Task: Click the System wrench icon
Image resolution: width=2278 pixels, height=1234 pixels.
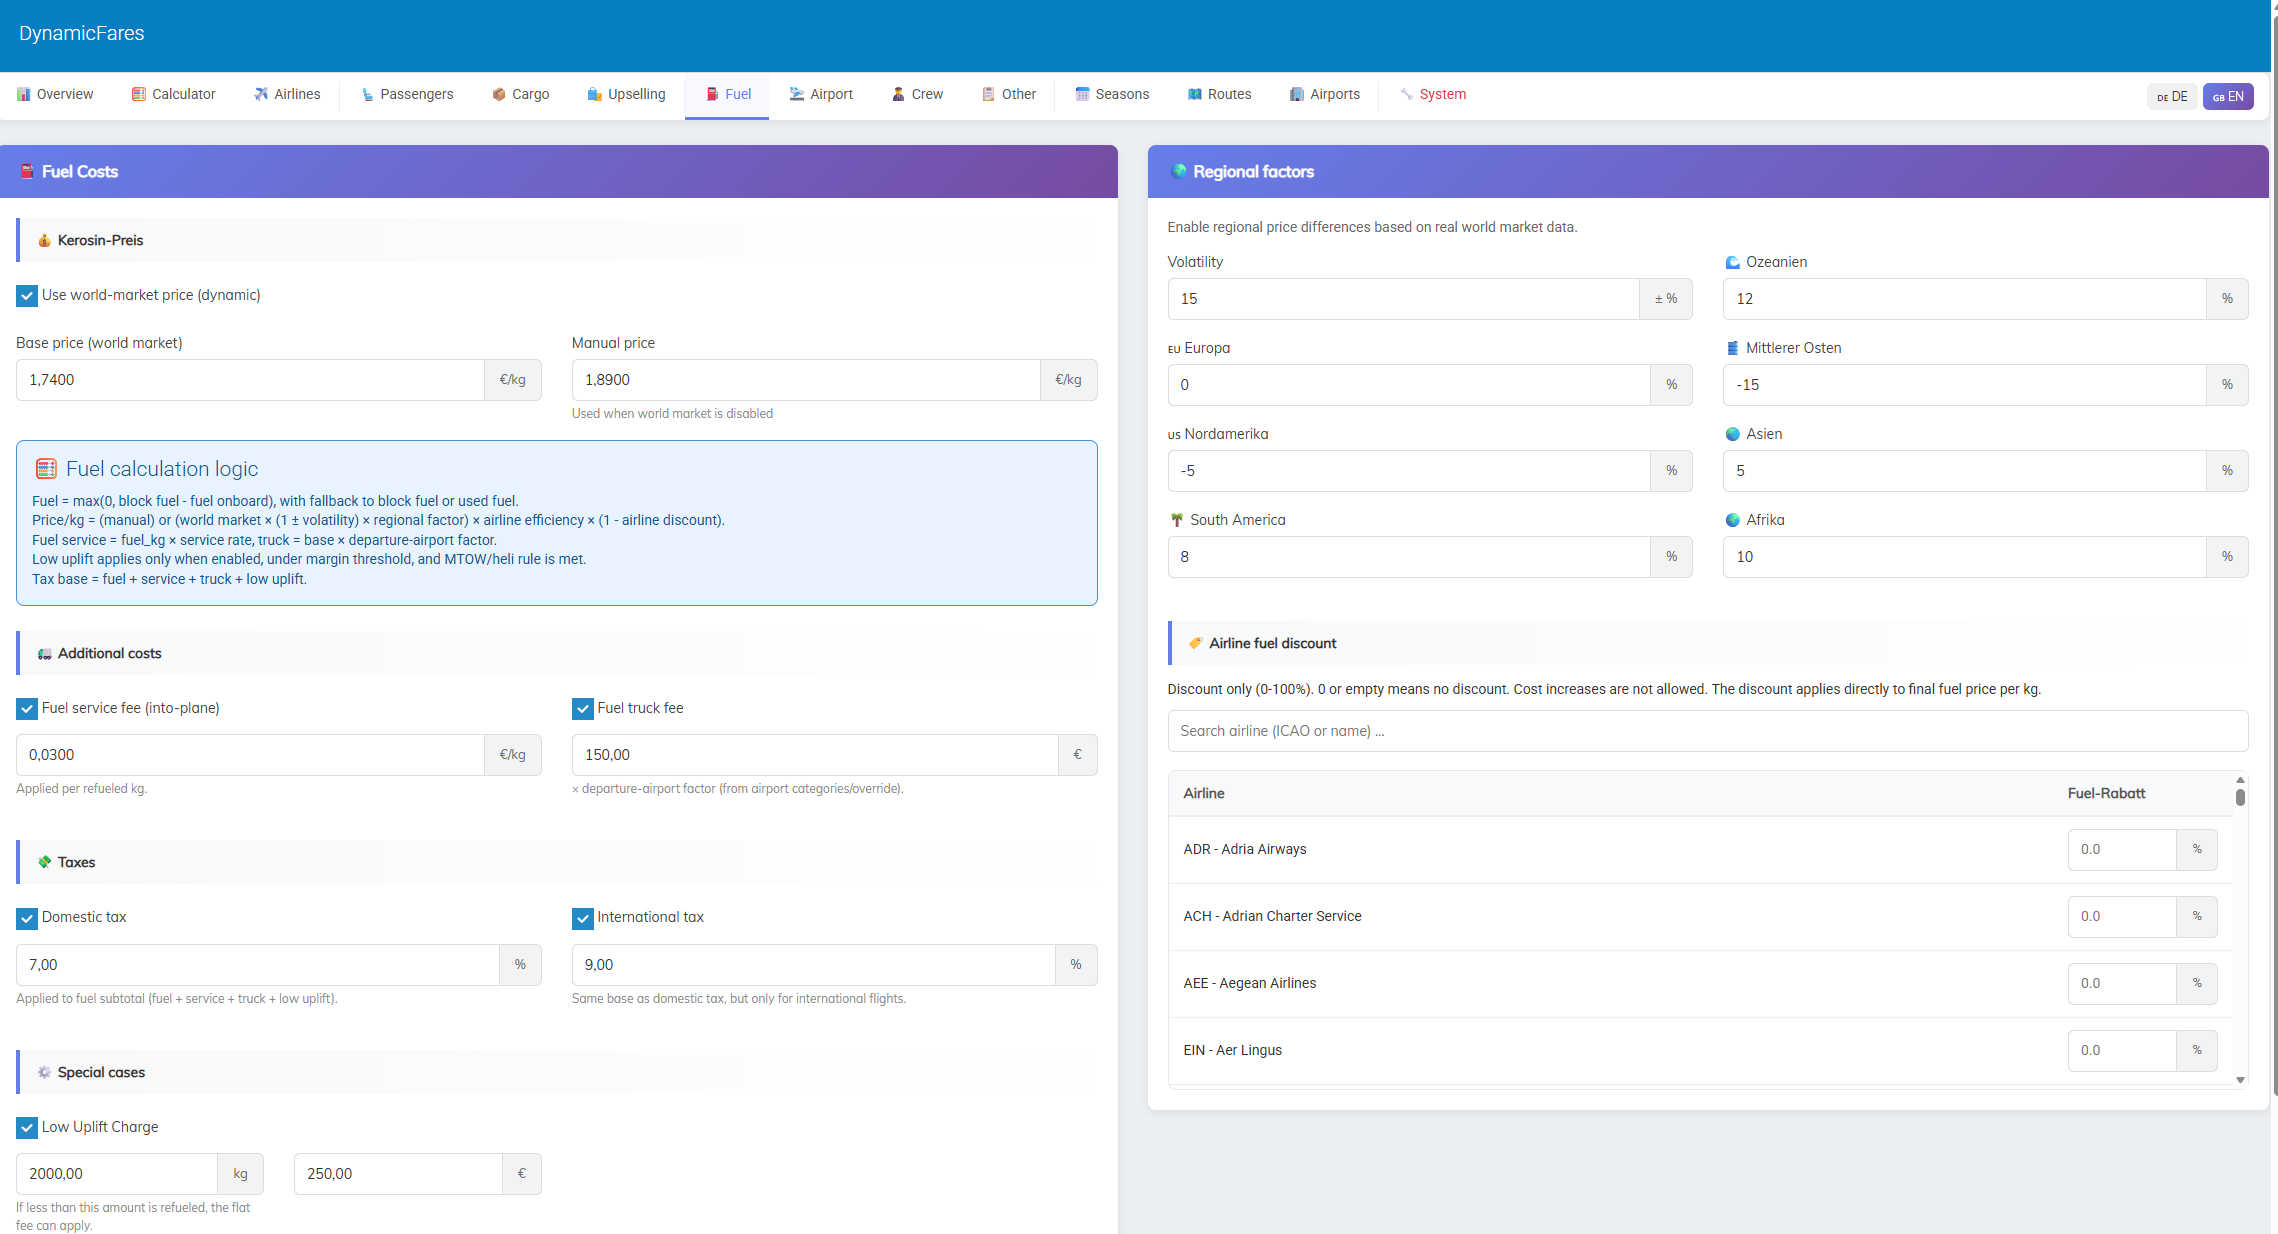Action: coord(1406,94)
